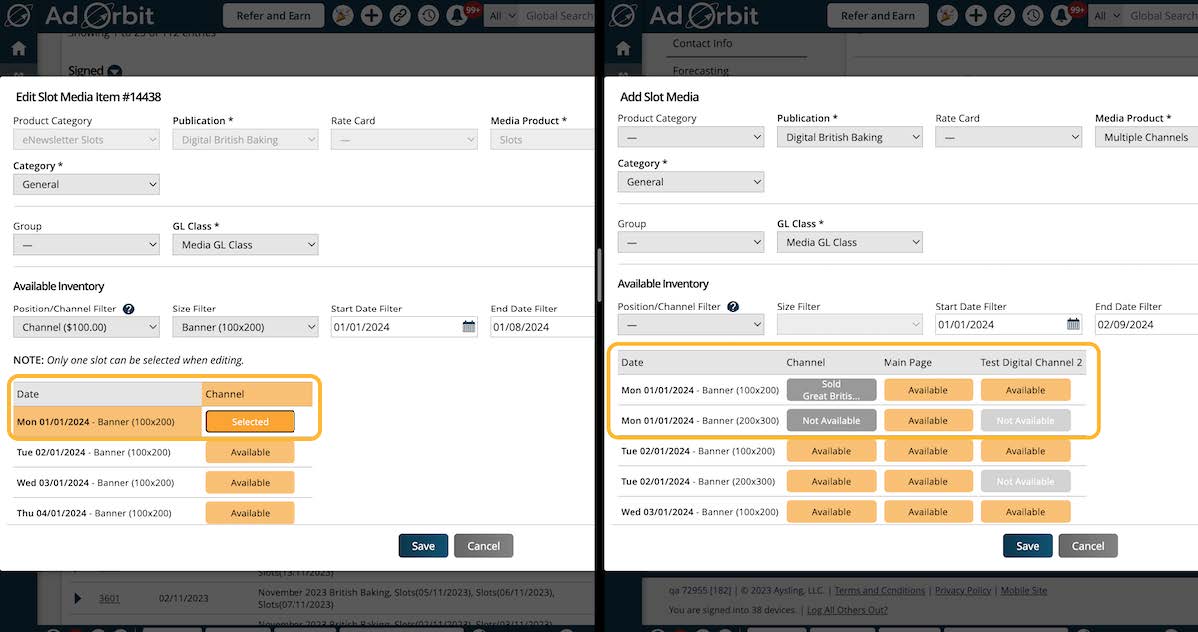Open the history clock icon in right window header

pyautogui.click(x=1032, y=15)
